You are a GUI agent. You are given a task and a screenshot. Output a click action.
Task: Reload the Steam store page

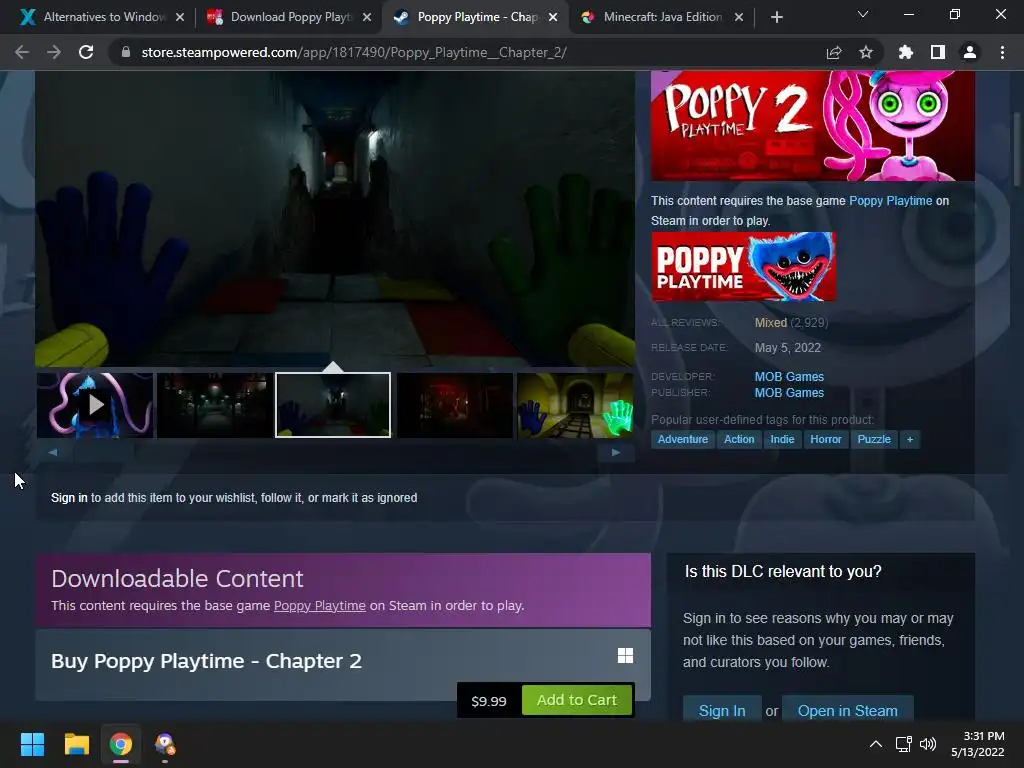86,52
